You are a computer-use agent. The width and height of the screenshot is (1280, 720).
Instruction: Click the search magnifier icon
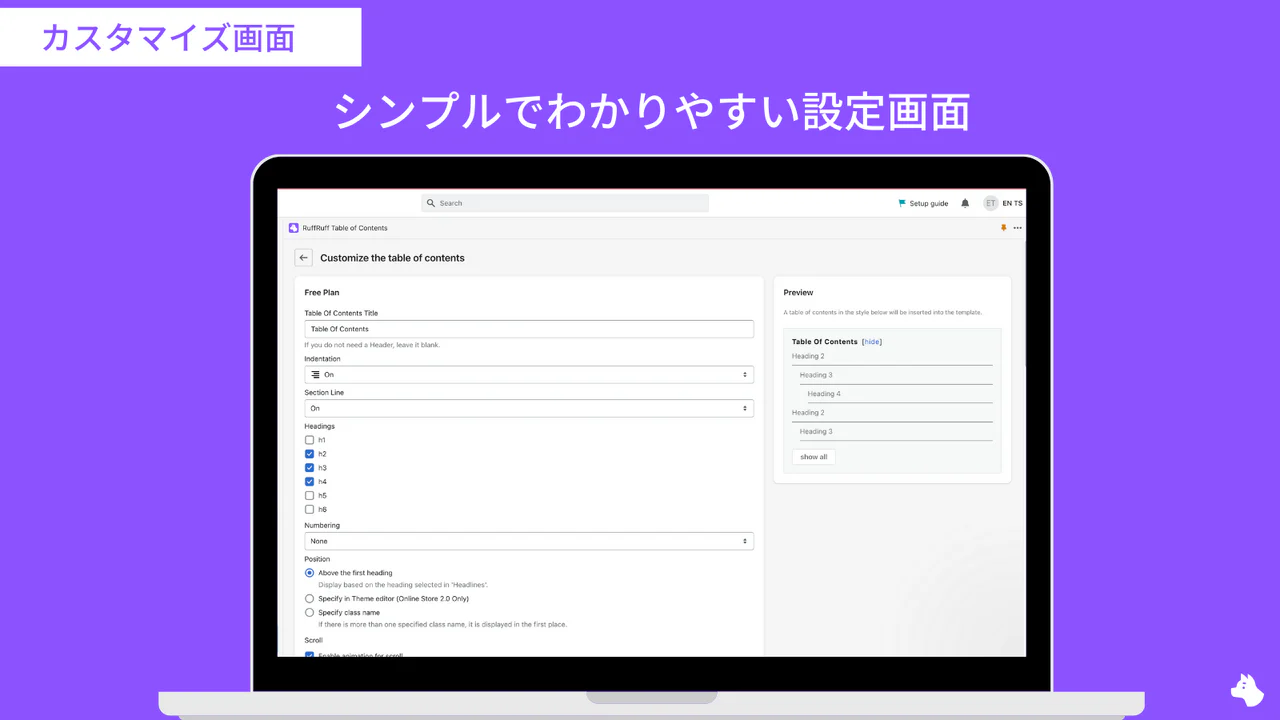point(431,203)
